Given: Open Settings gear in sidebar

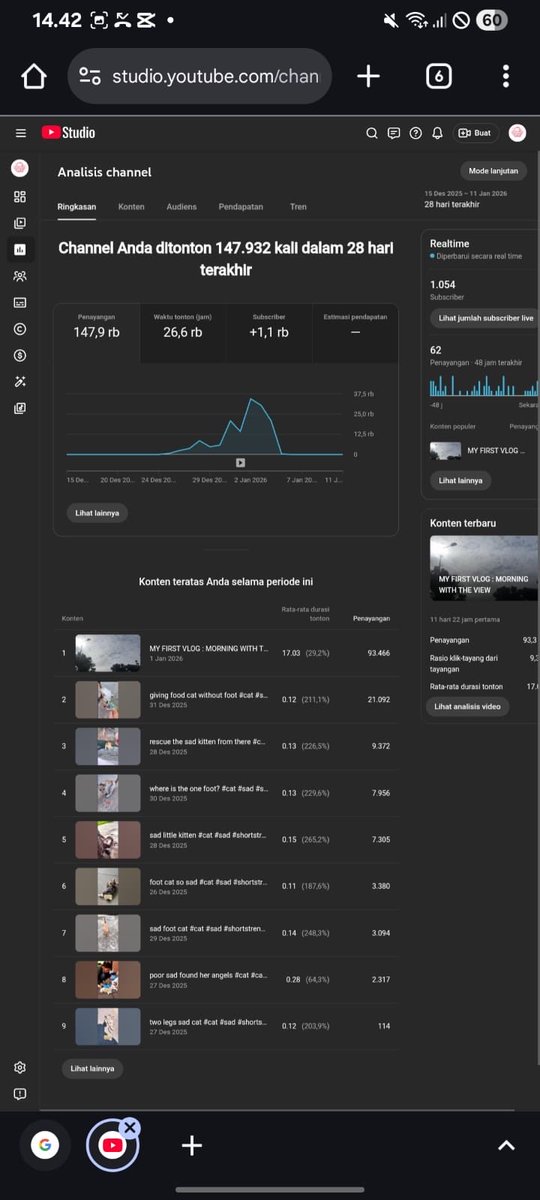Looking at the screenshot, I should [x=20, y=1068].
